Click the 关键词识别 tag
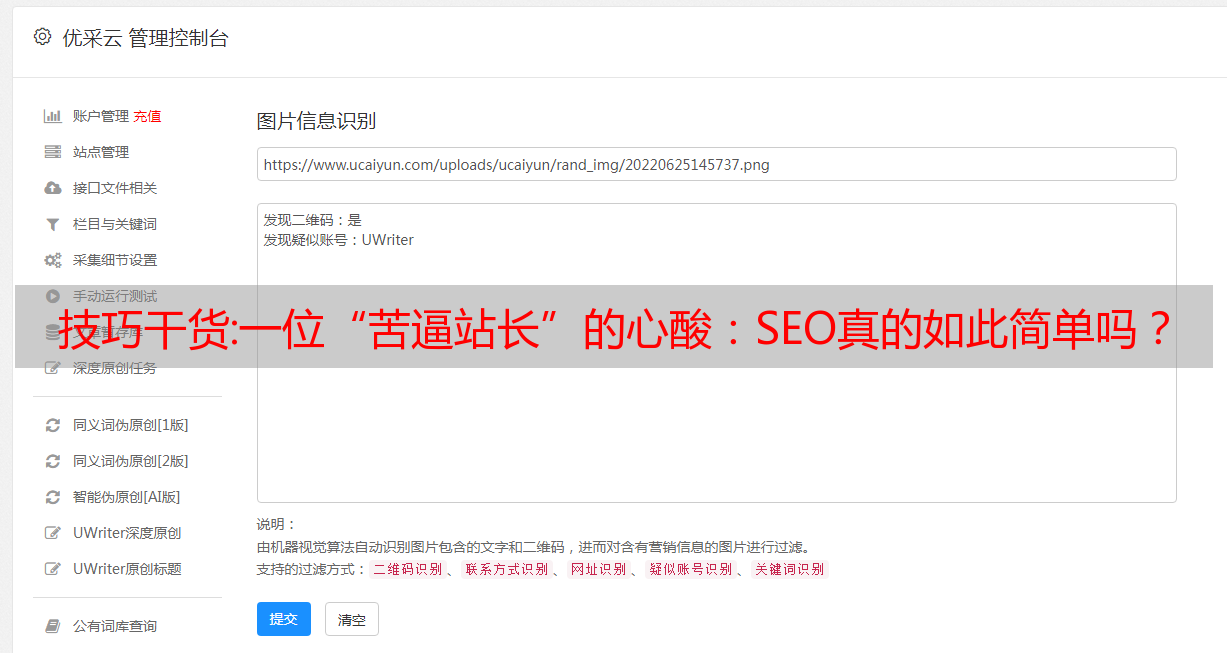This screenshot has width=1227, height=653. (x=789, y=569)
